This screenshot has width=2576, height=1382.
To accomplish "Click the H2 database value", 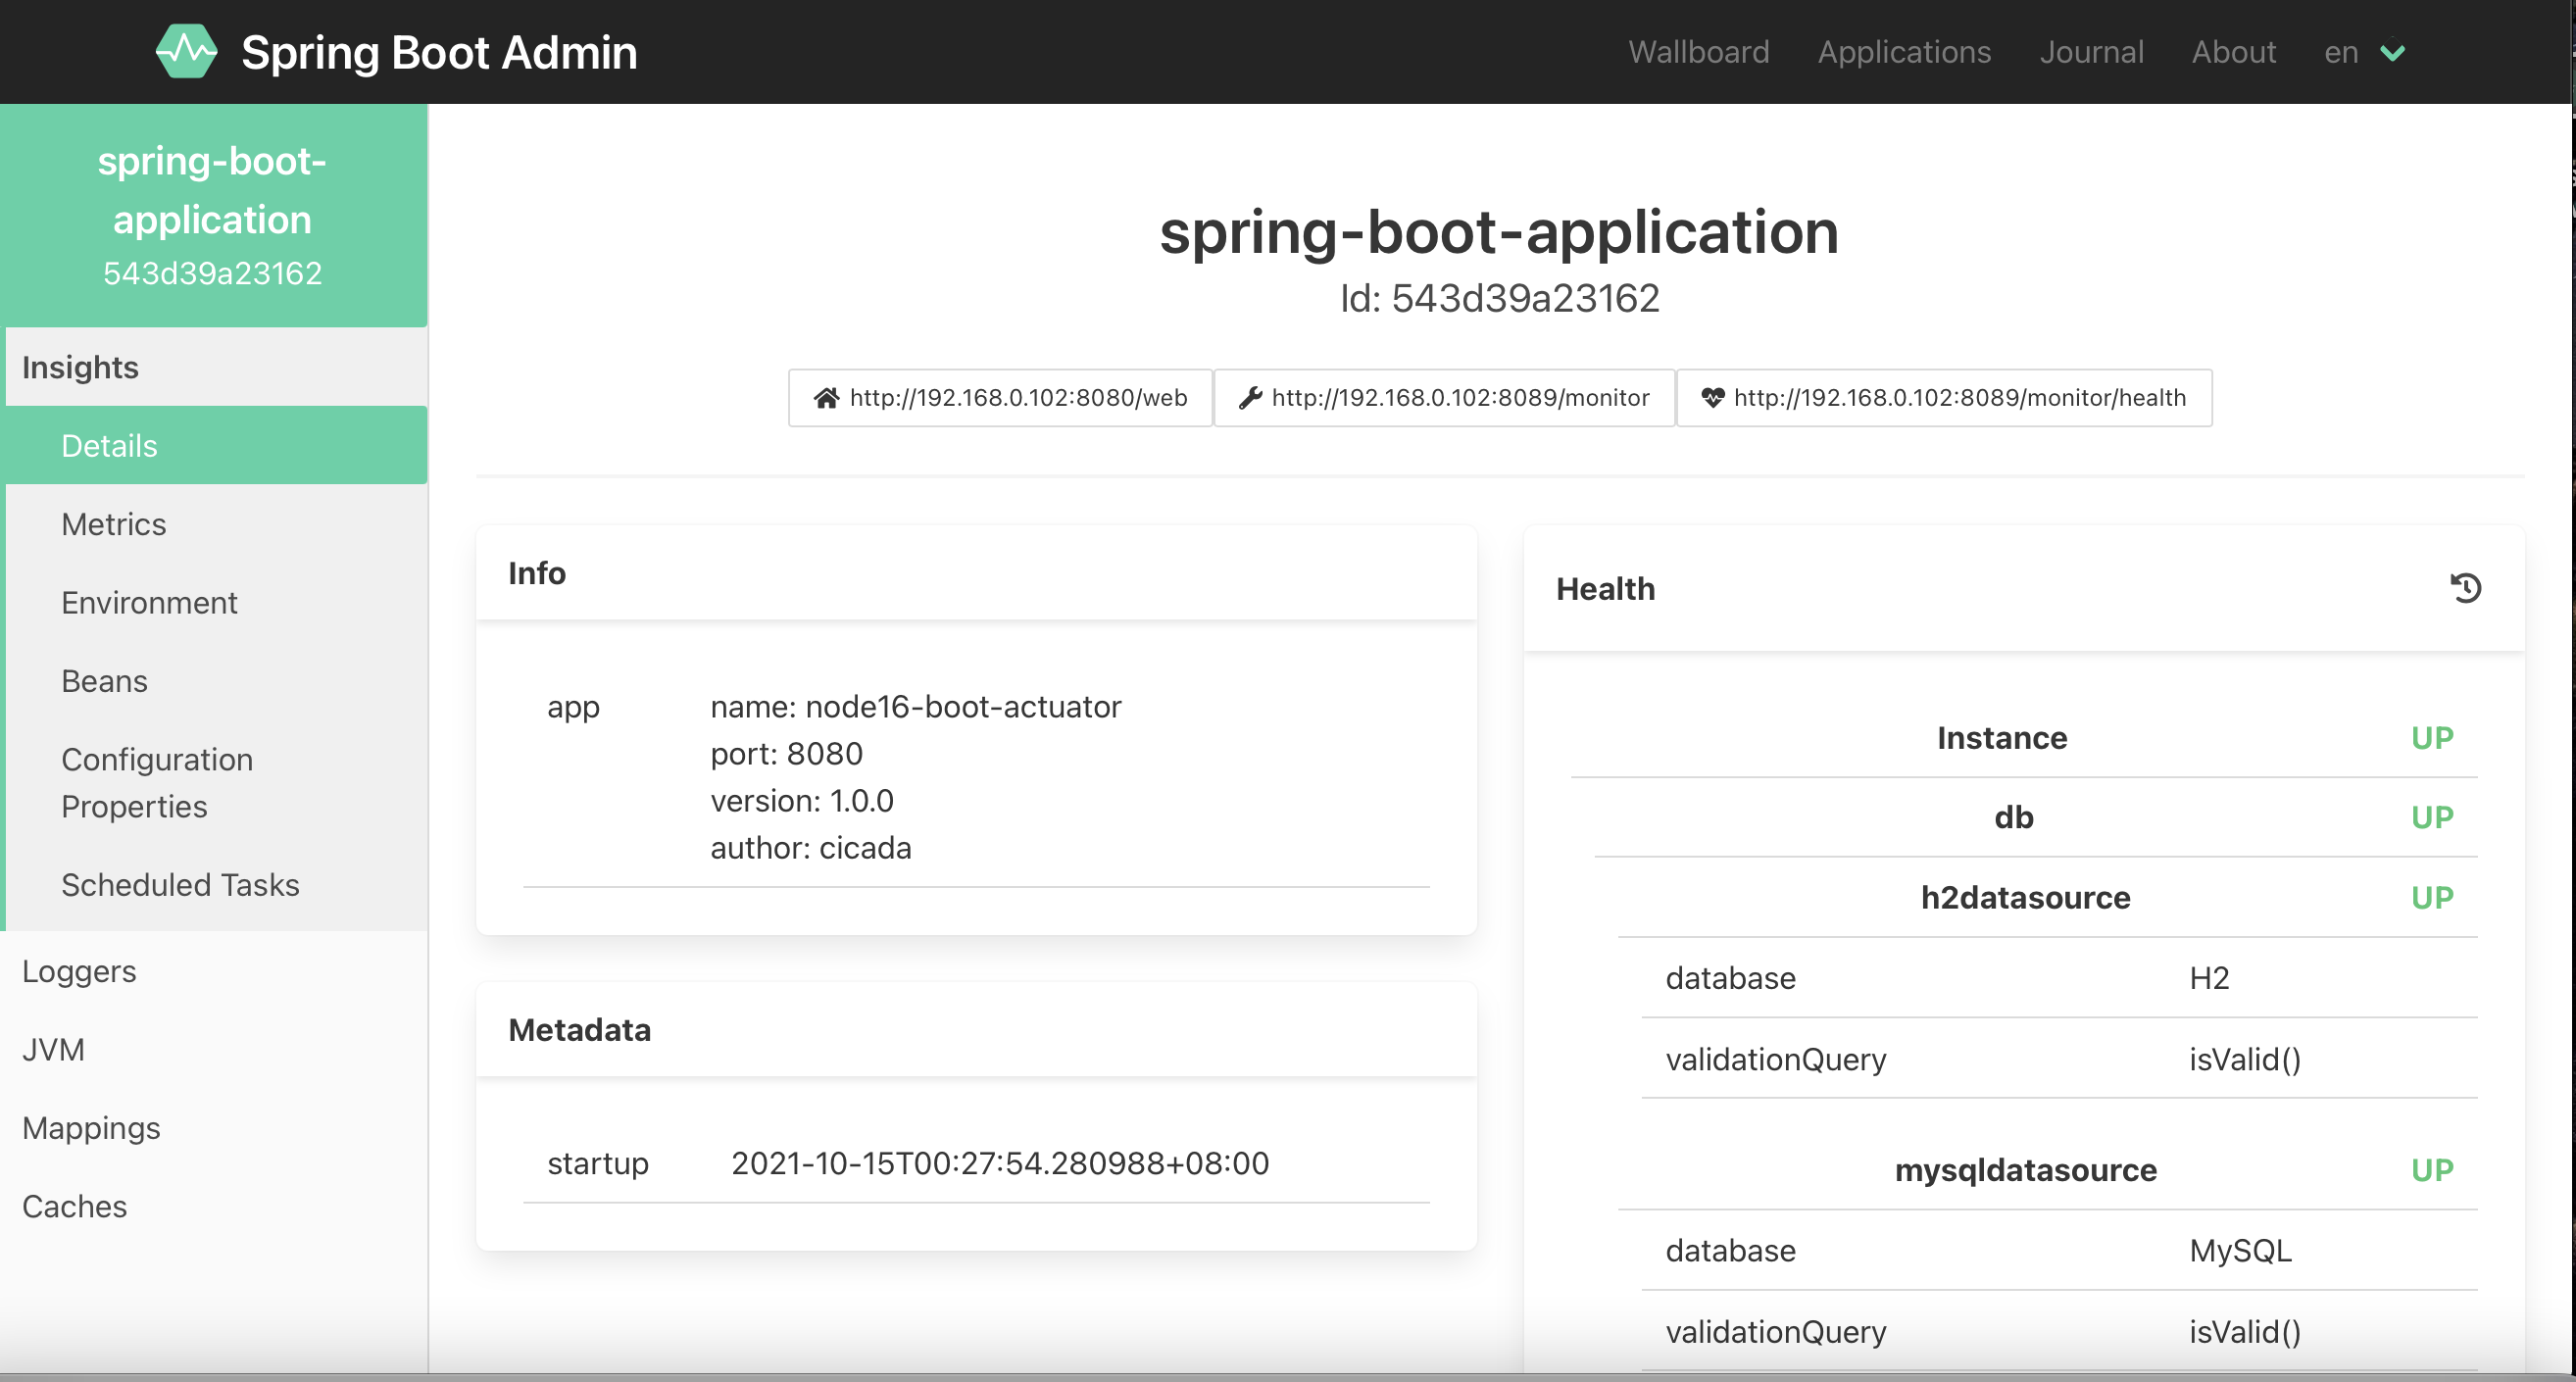I will coord(2209,978).
